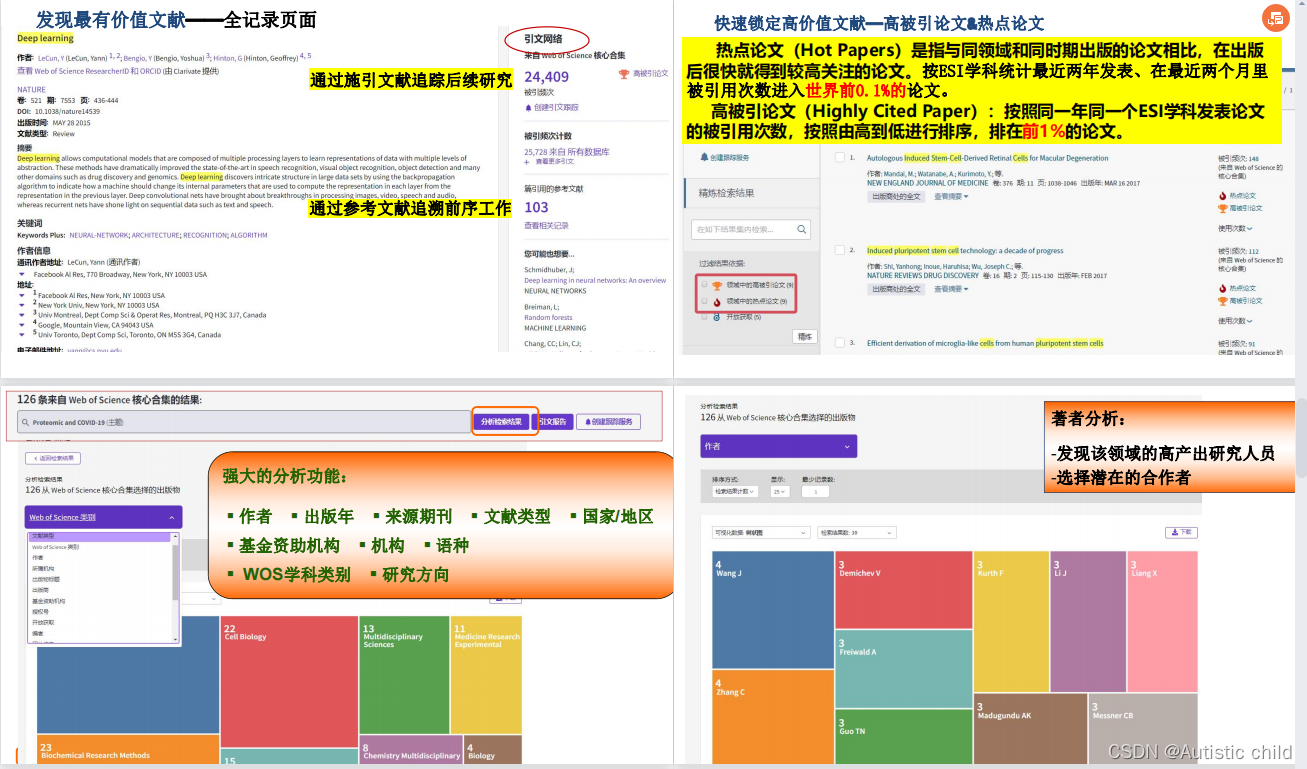Expand address 5 Univ Toronto arrow
This screenshot has width=1307, height=769.
[22, 335]
